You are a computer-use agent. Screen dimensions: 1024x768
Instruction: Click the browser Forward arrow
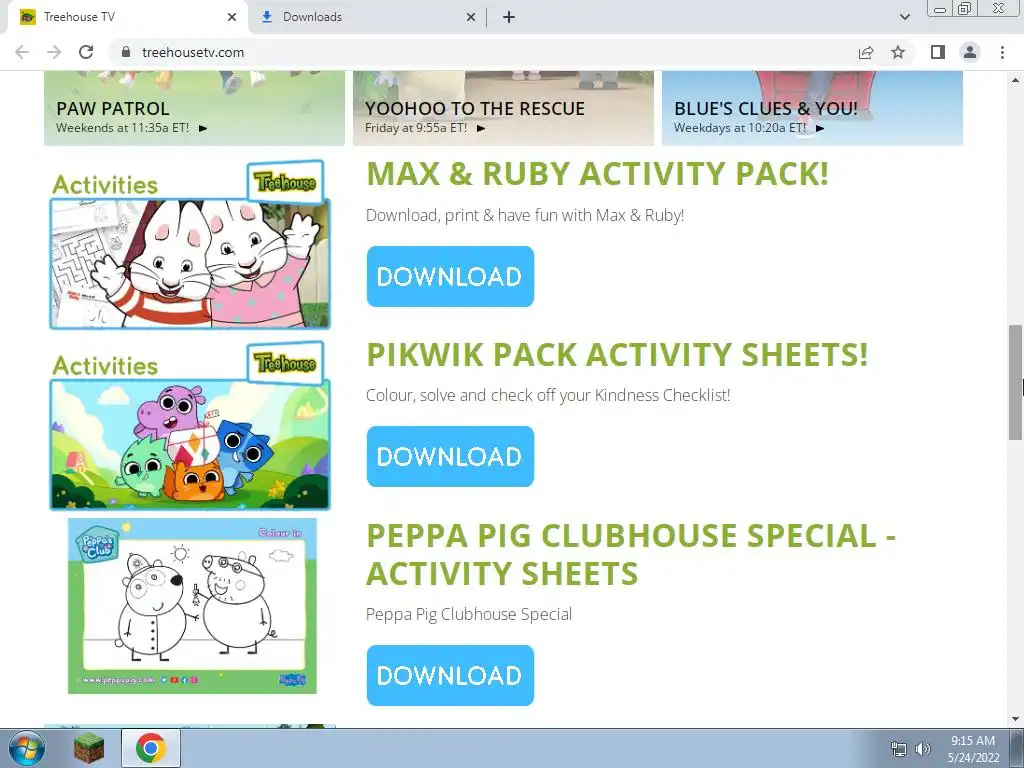pyautogui.click(x=54, y=52)
